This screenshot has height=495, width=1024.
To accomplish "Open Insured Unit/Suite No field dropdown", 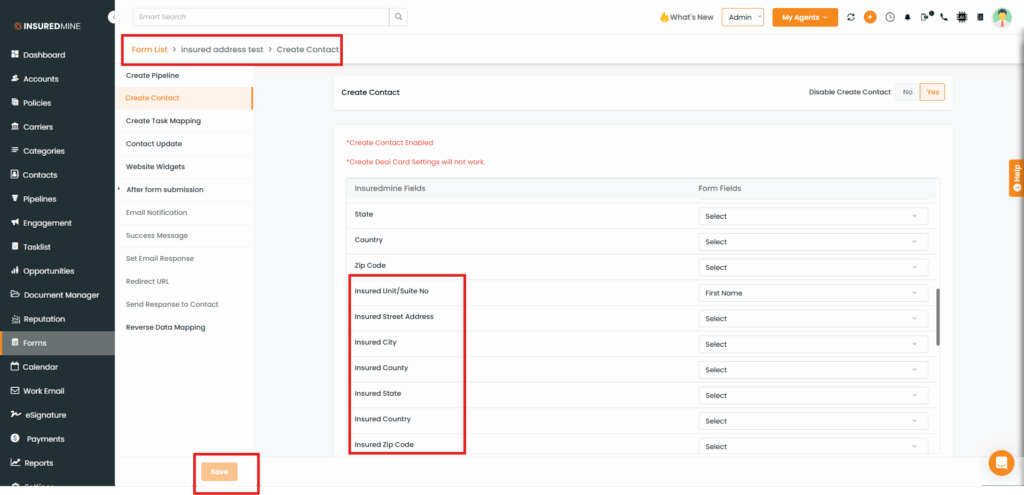I will click(x=812, y=293).
